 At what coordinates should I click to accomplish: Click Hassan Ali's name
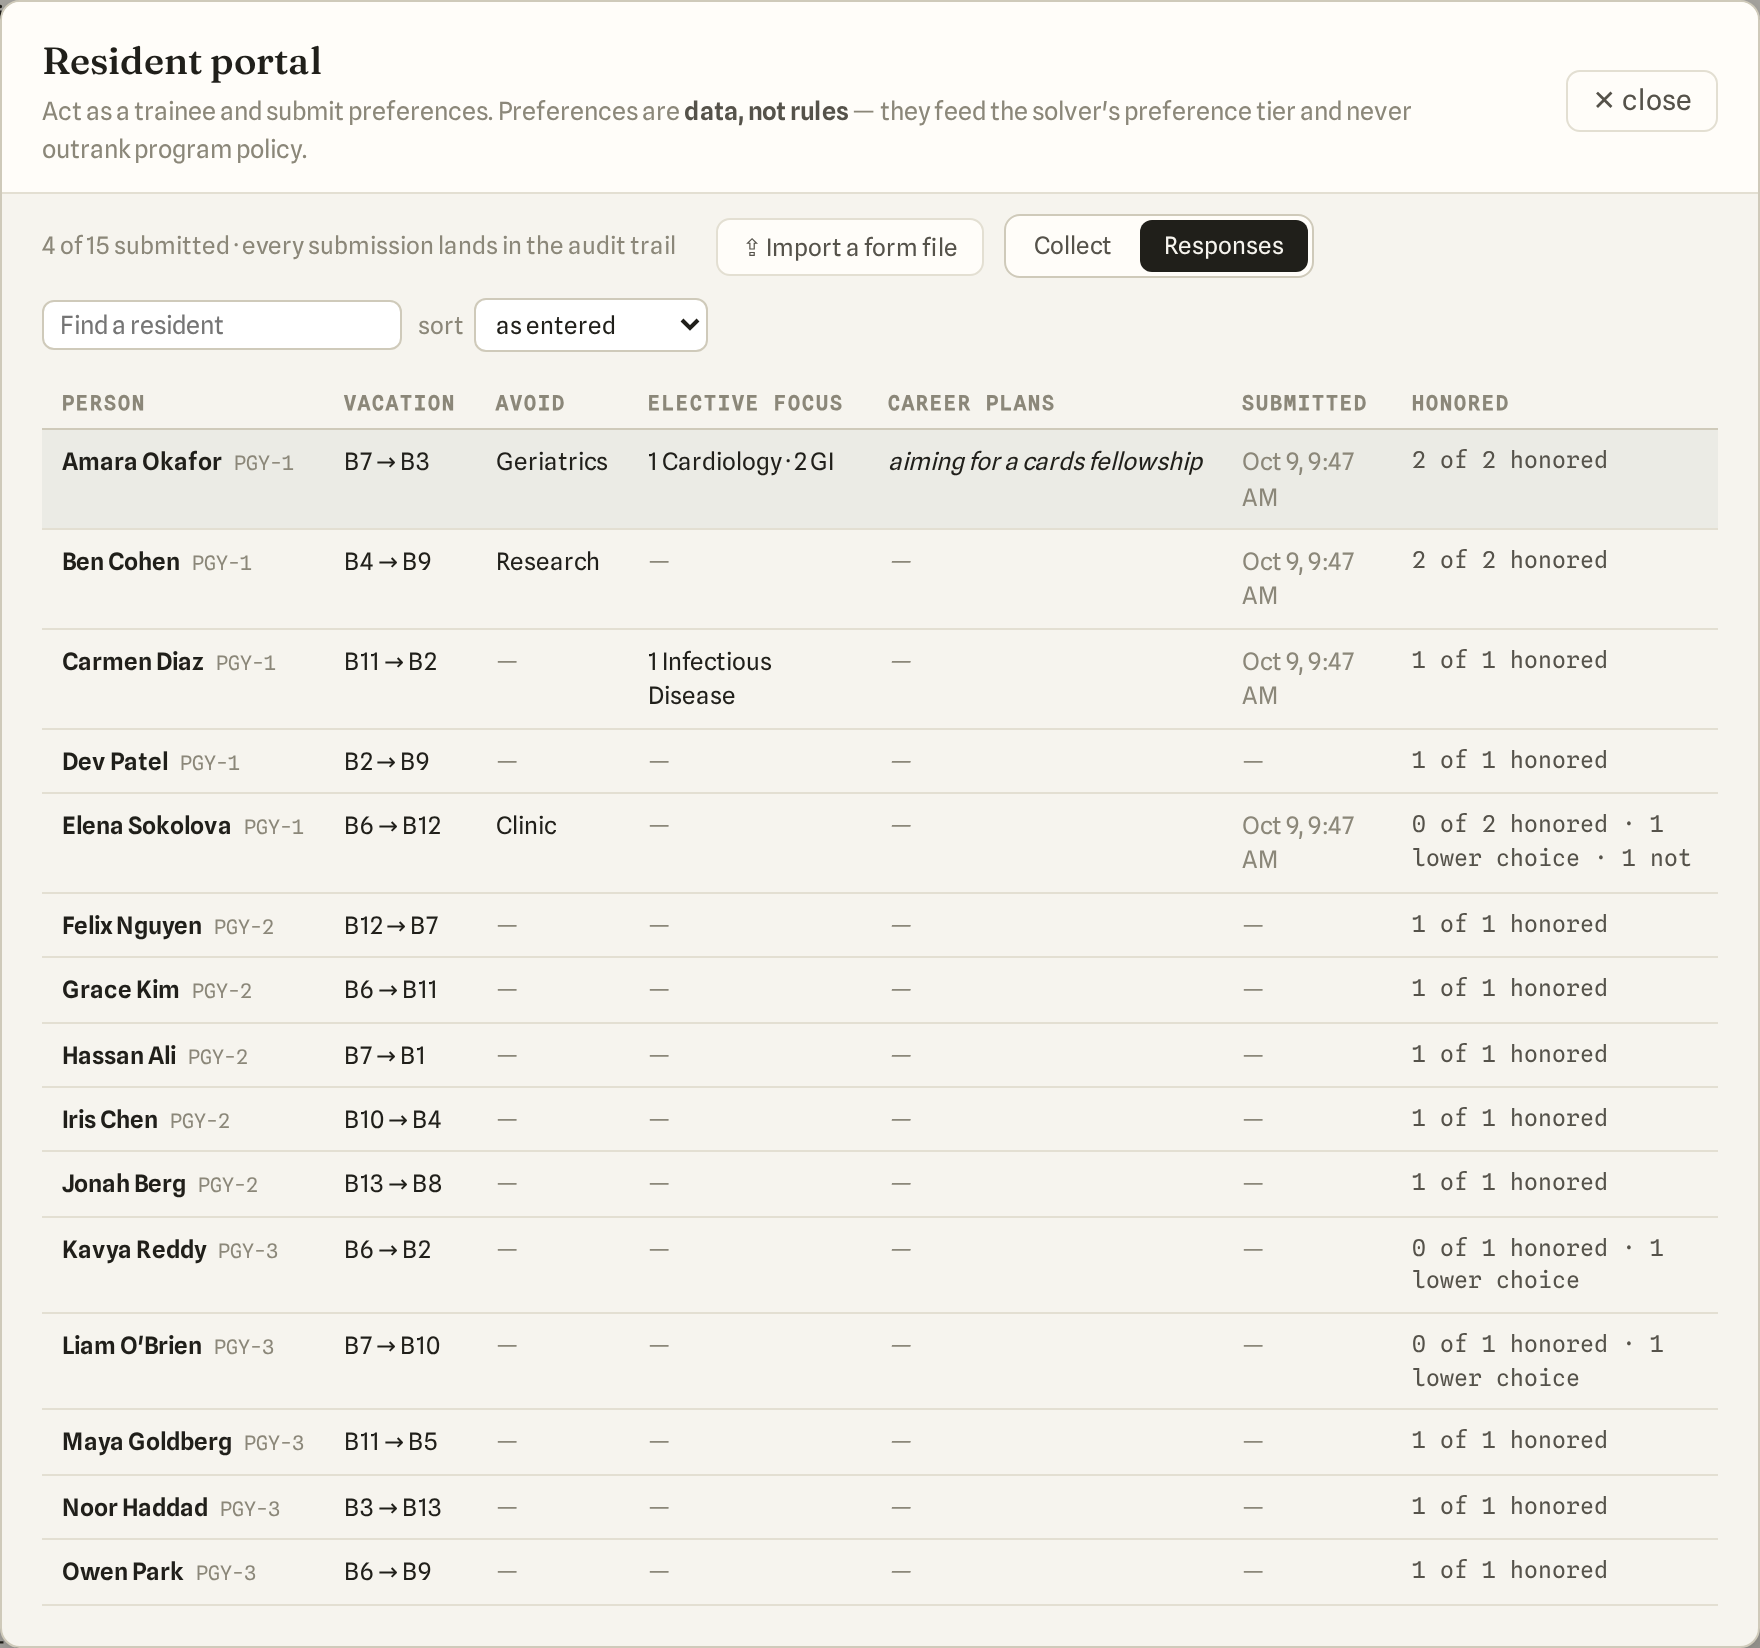(119, 1055)
